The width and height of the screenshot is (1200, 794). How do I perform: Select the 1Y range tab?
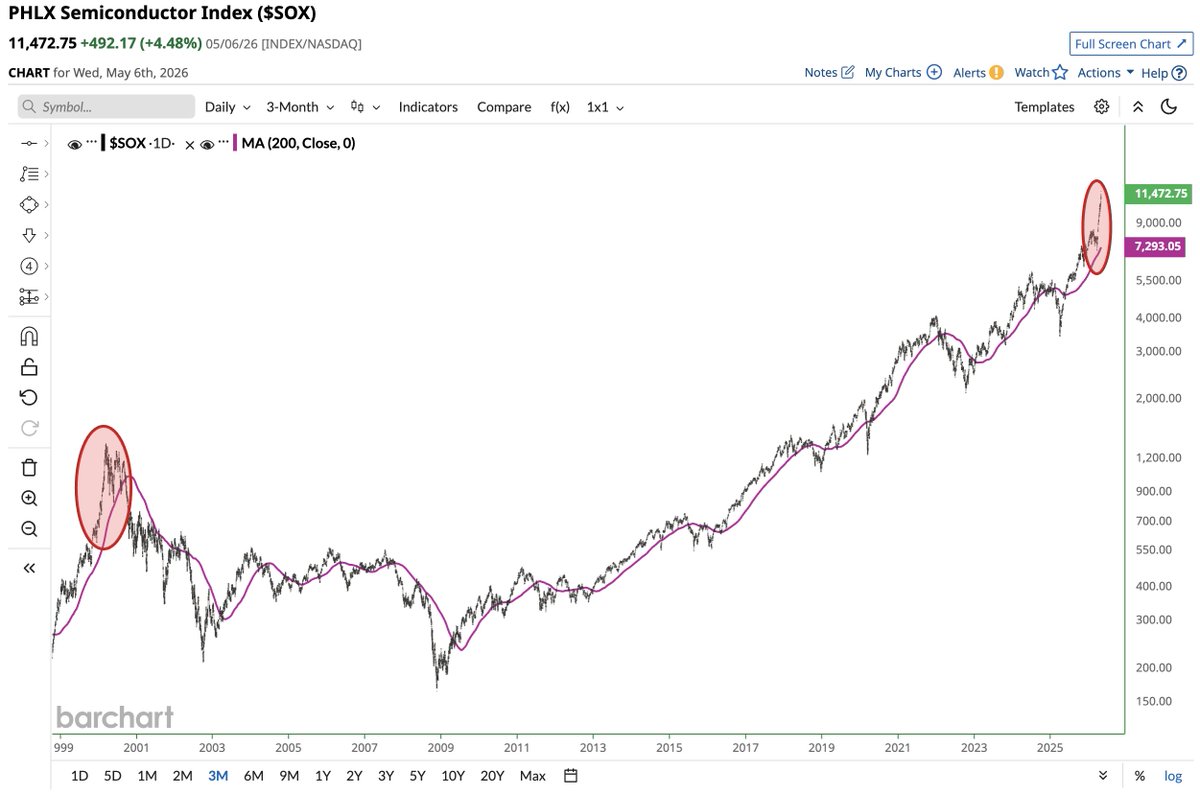[x=323, y=776]
